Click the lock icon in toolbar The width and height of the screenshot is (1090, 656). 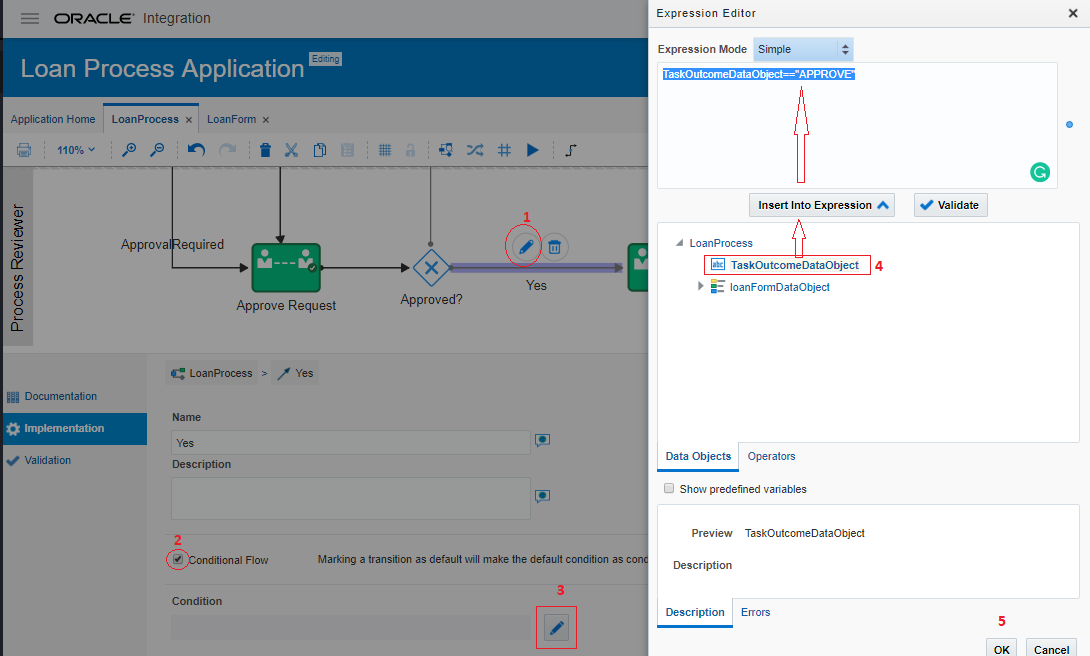click(410, 150)
